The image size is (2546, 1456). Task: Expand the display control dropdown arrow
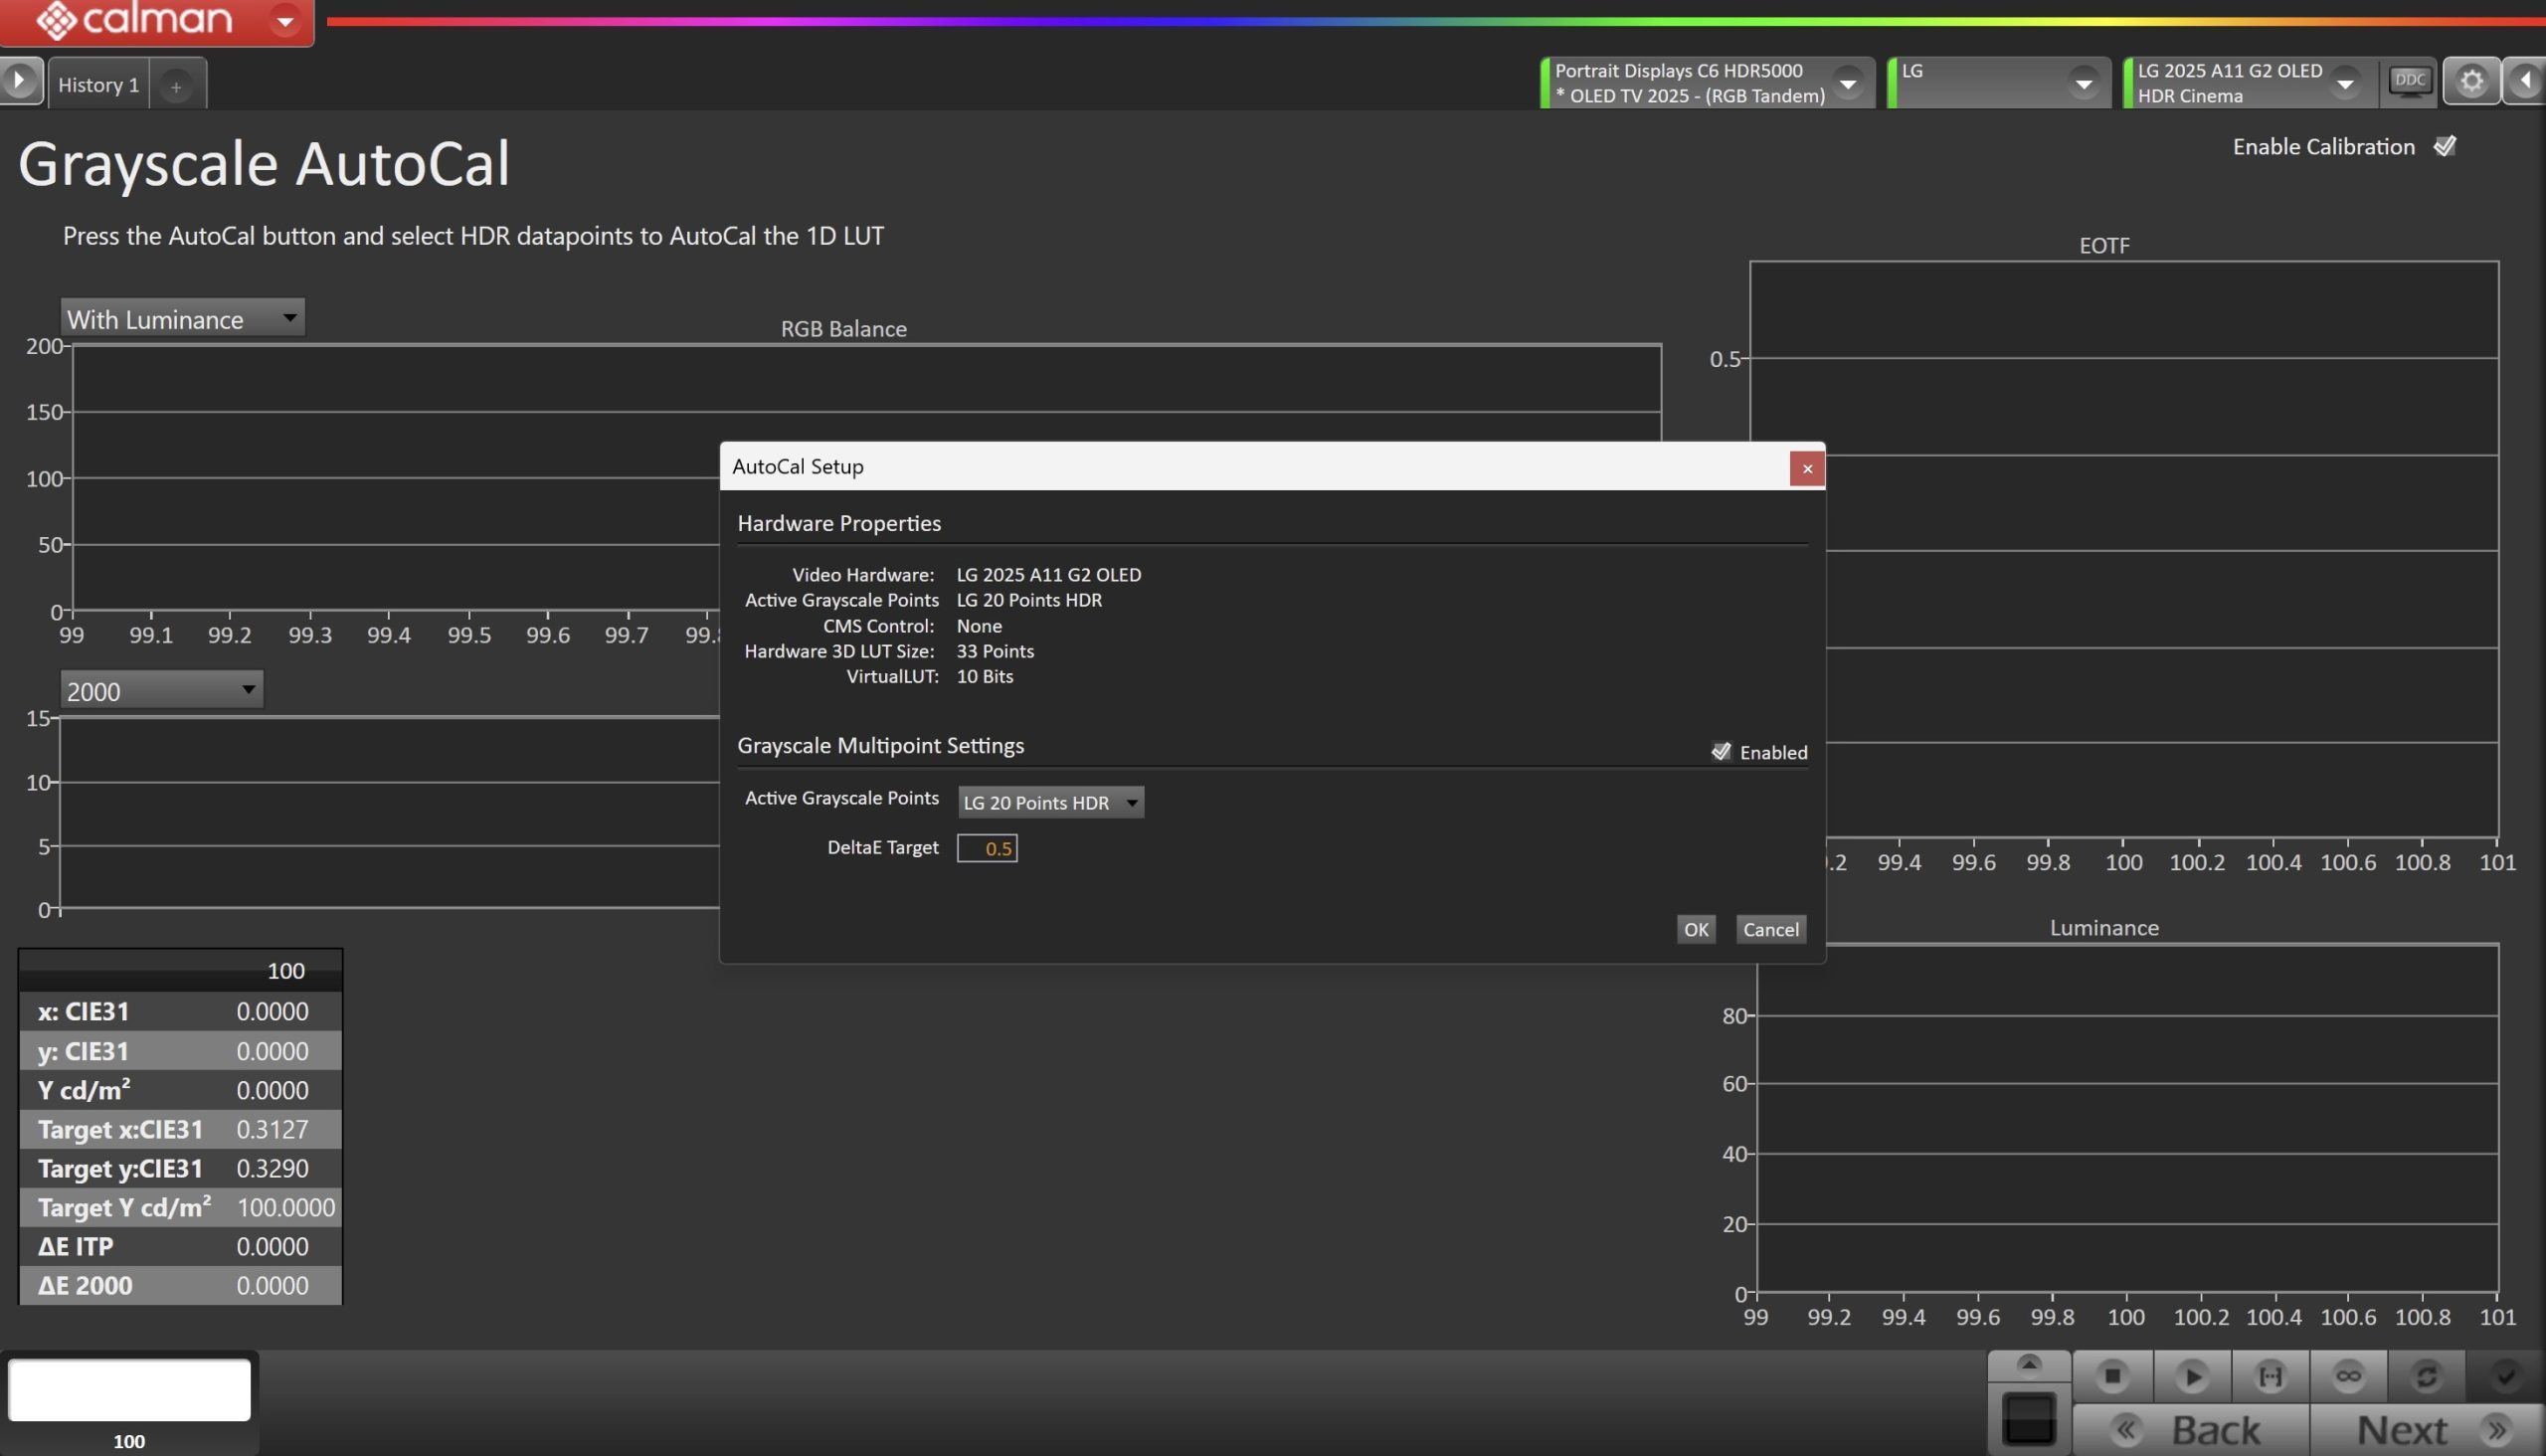pos(2345,83)
